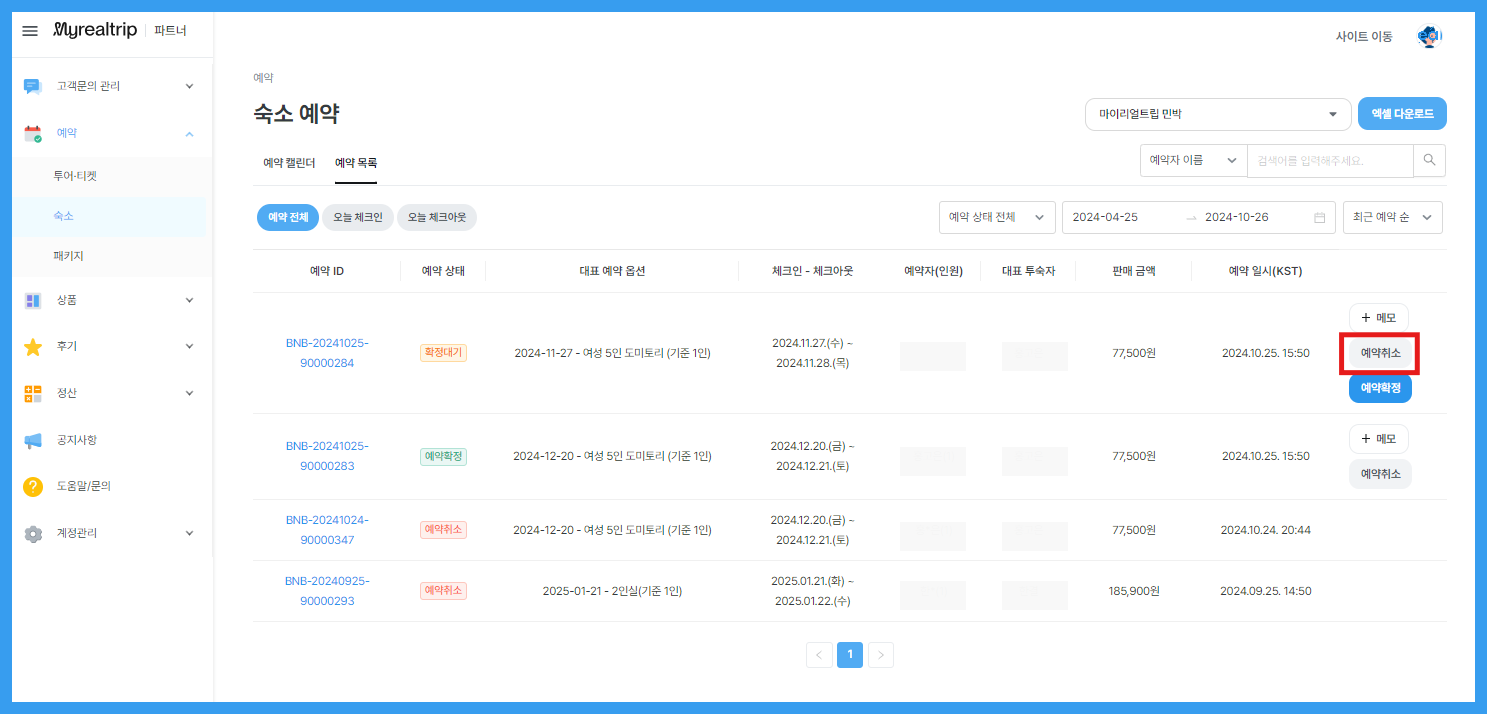Click the 계정관리 gear icon

click(x=31, y=532)
